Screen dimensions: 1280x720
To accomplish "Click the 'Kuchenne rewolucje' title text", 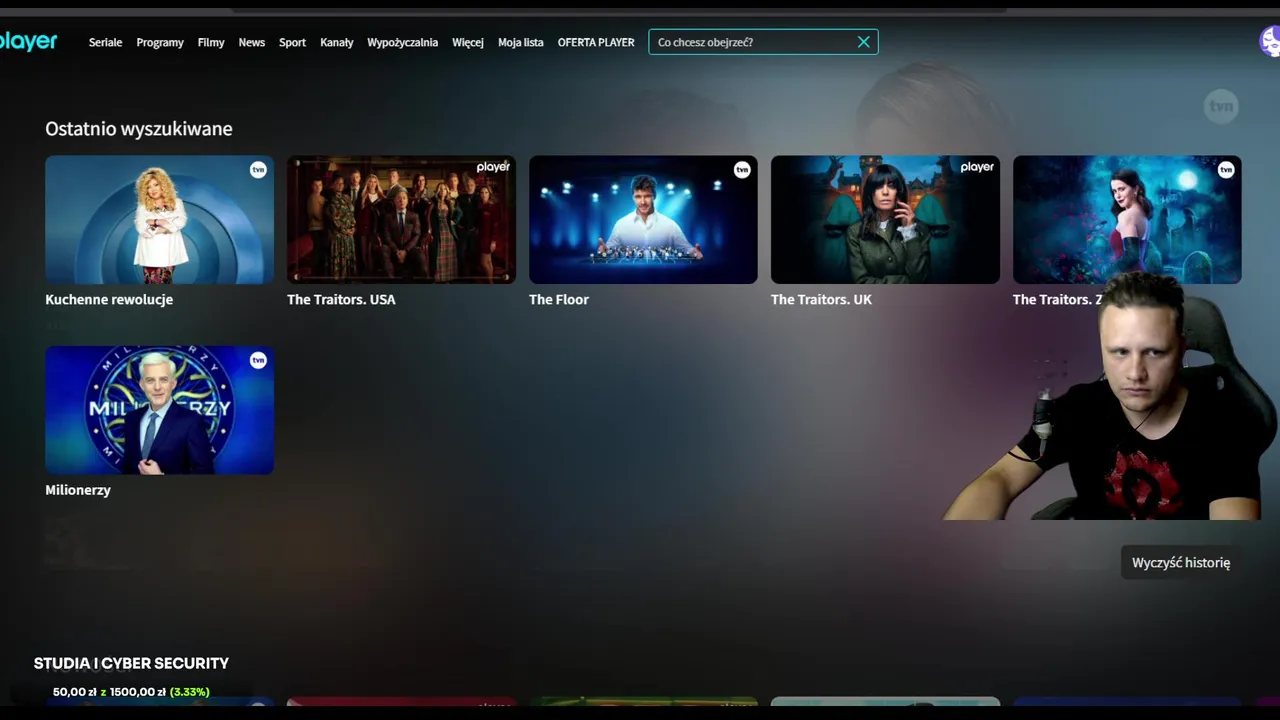I will 109,299.
